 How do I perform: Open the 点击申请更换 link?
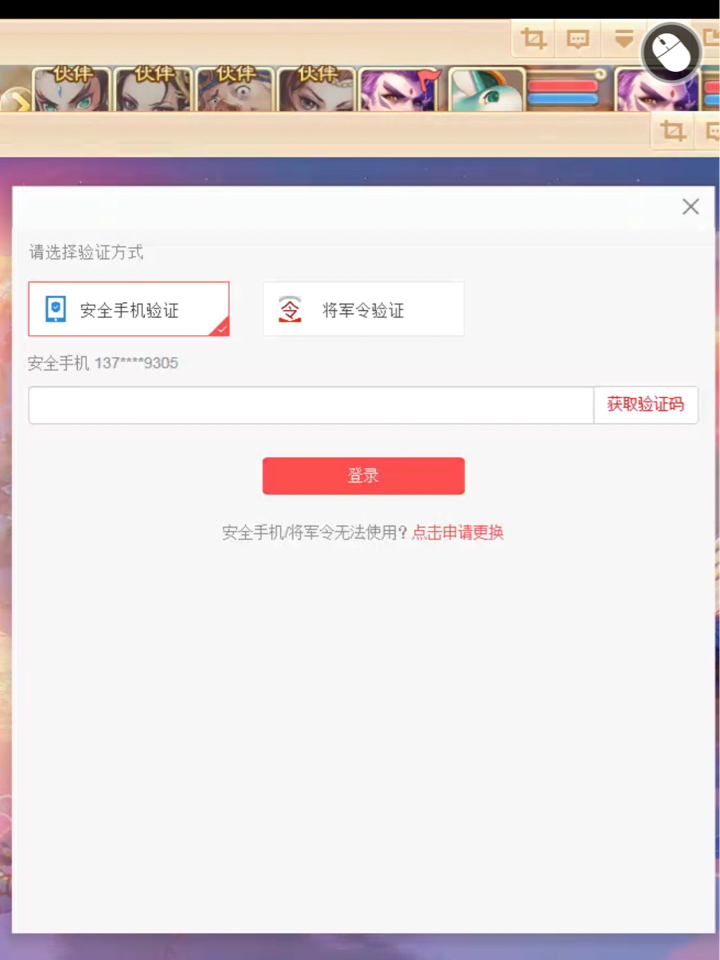[458, 532]
